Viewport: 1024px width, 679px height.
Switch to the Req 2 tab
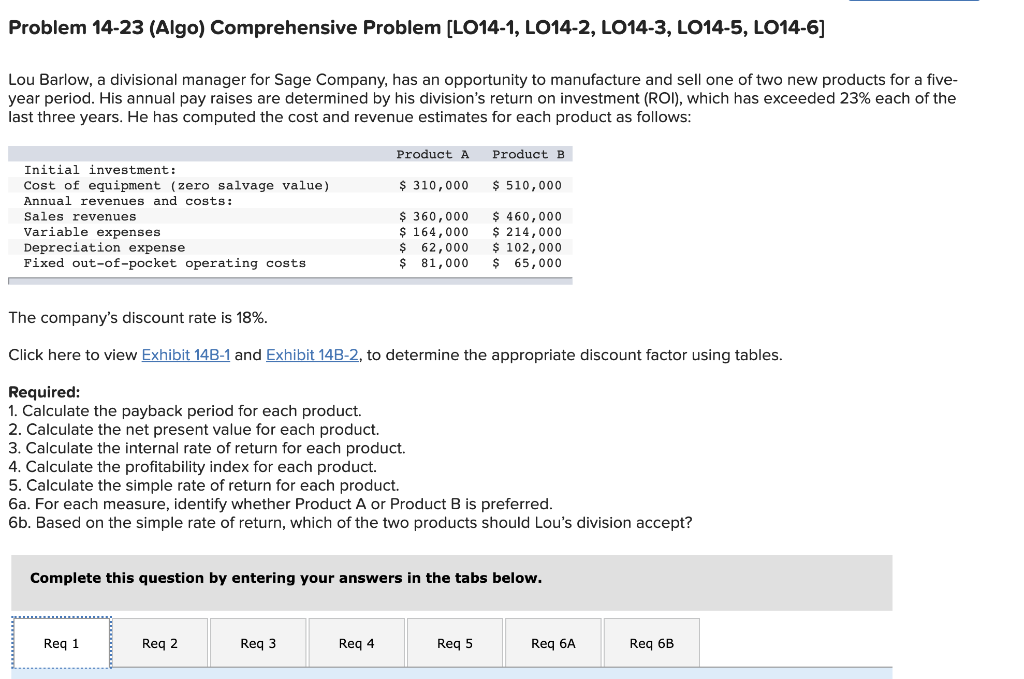159,643
